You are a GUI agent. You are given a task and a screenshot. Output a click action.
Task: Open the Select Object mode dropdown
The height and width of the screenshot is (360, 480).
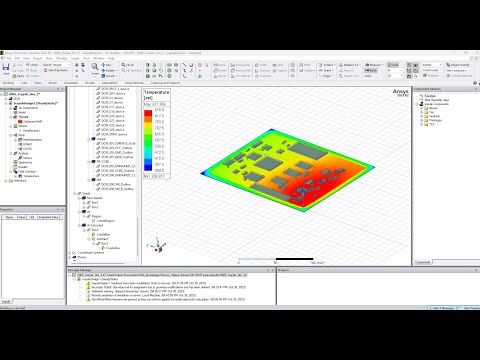click(x=56, y=65)
